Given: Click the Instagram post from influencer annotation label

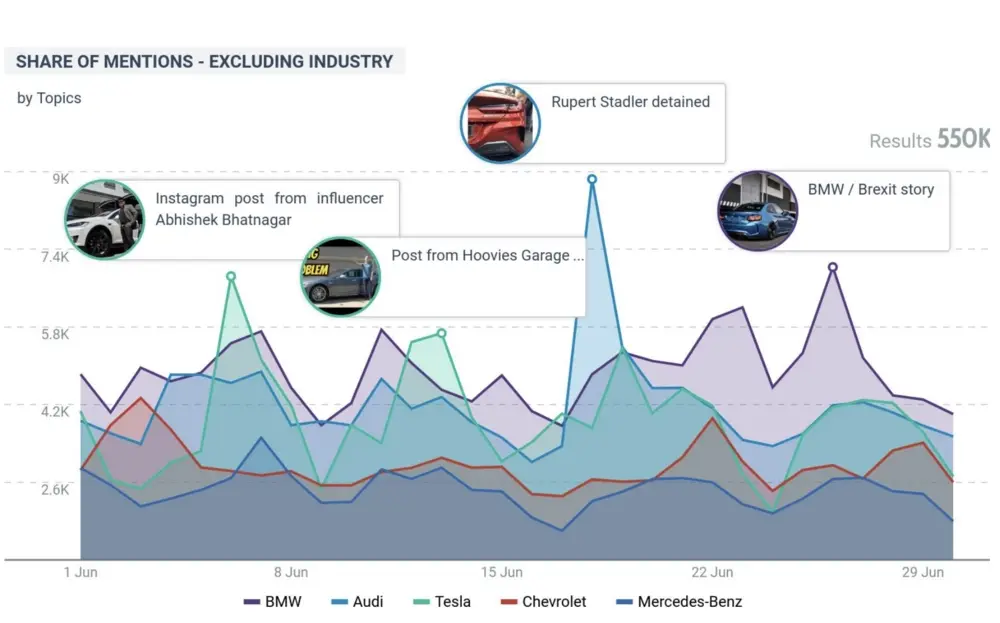Looking at the screenshot, I should (x=271, y=209).
